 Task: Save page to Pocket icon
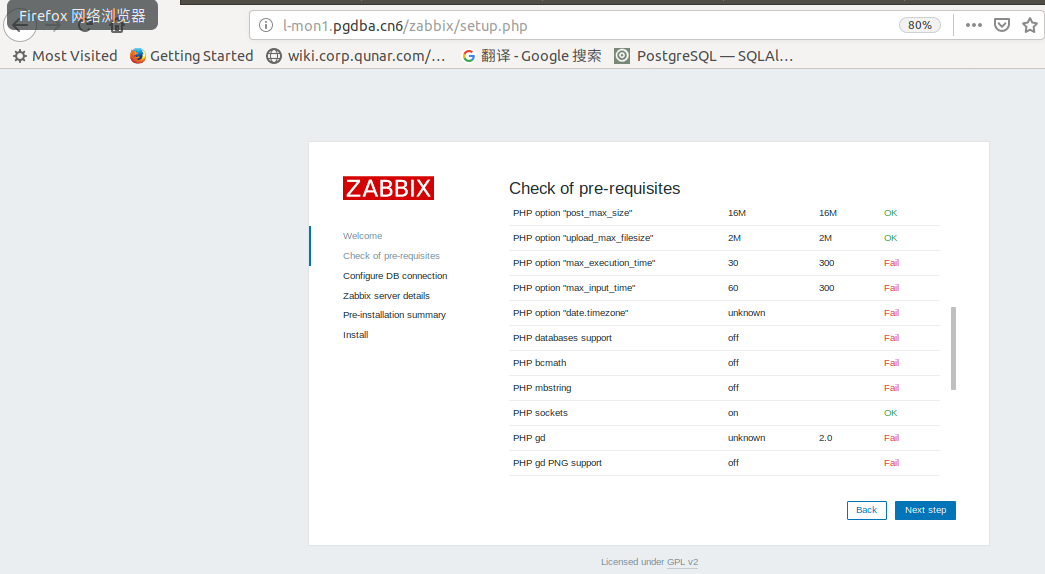click(x=1002, y=25)
